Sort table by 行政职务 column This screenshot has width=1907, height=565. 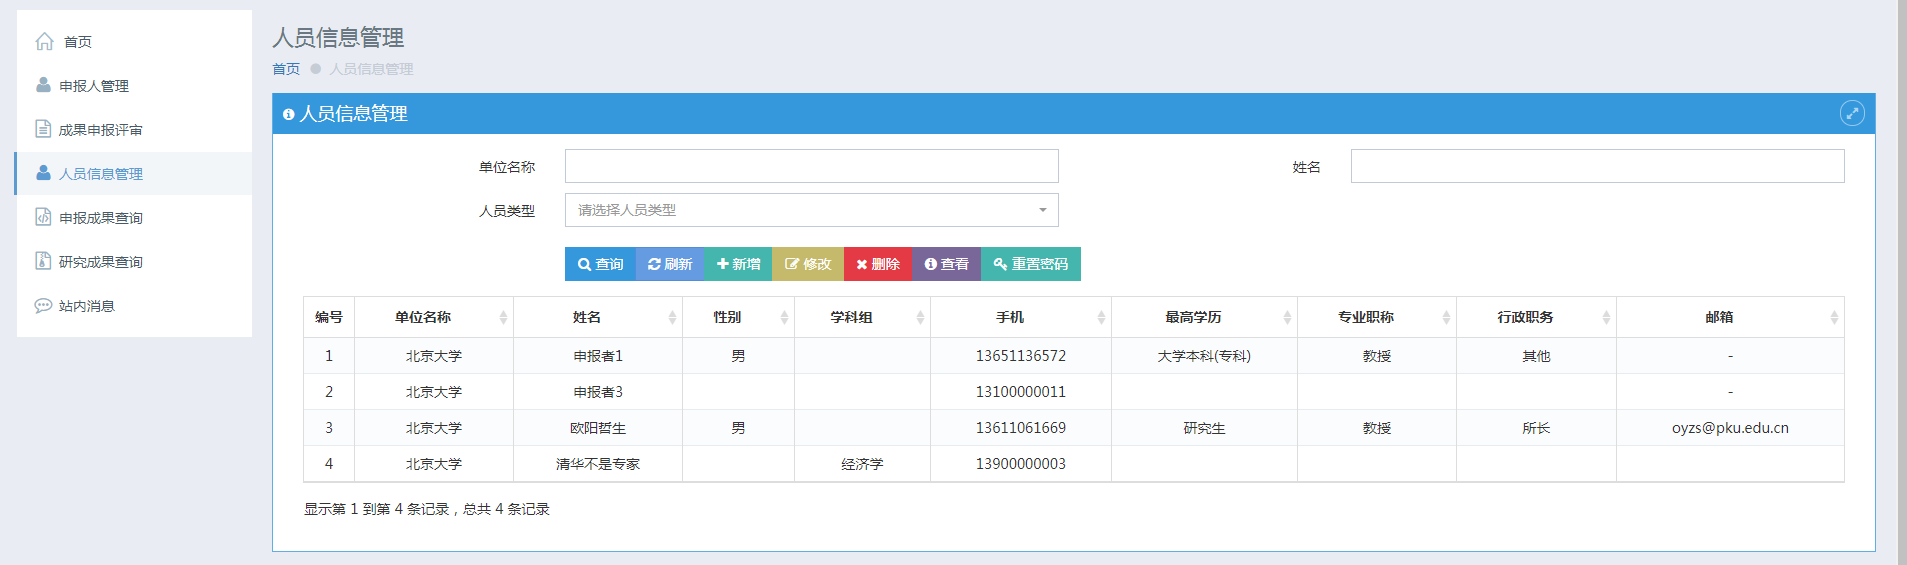(1536, 317)
